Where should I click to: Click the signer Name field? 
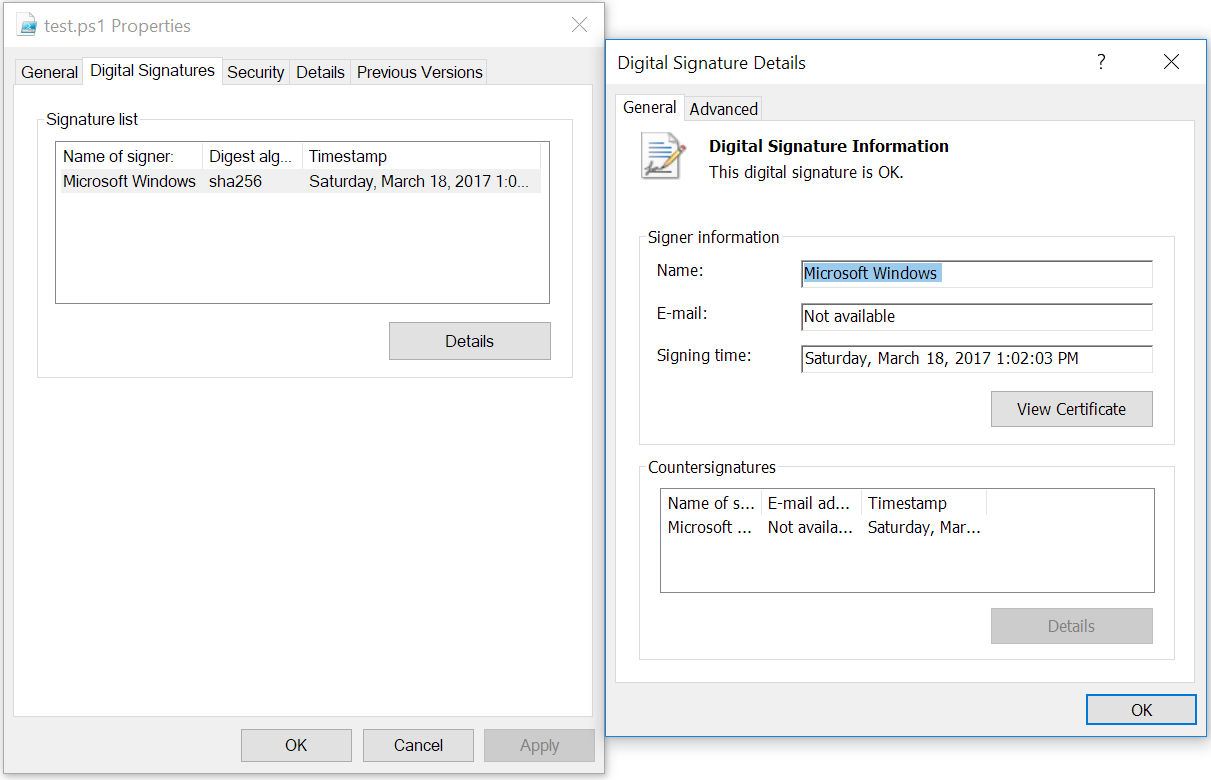pyautogui.click(x=977, y=274)
